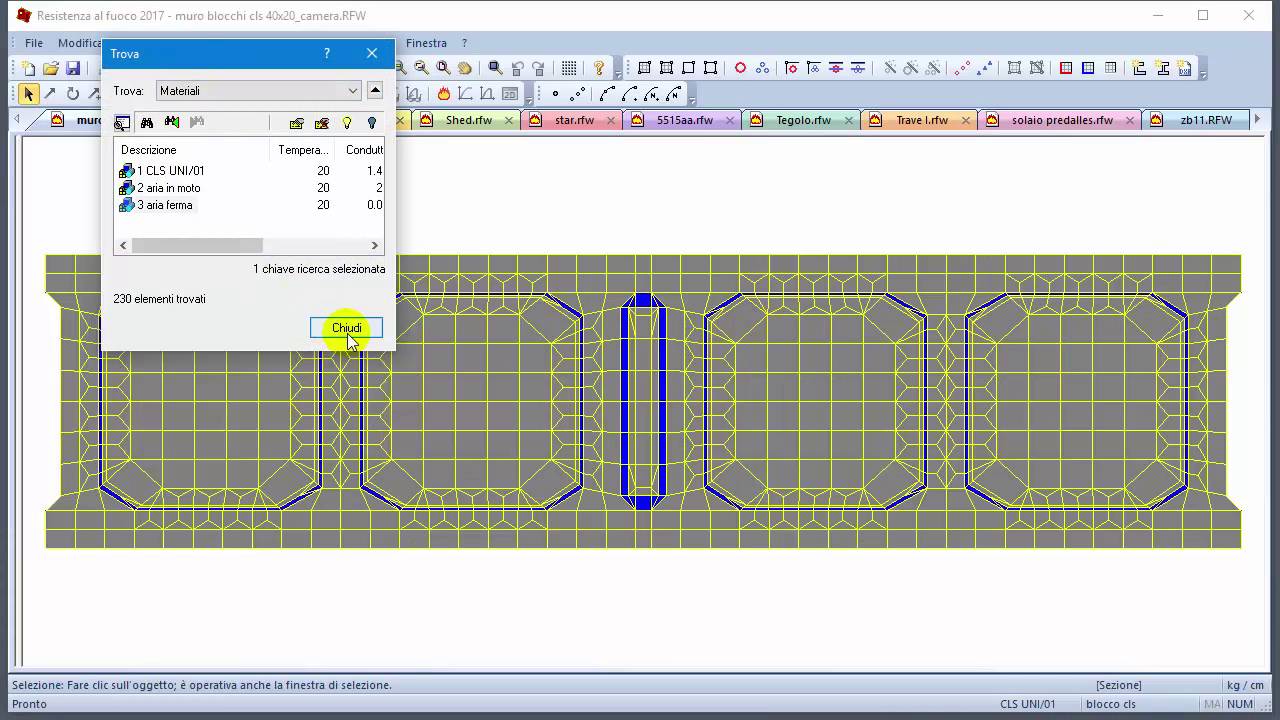
Task: Switch to the star.rfw tab
Action: coord(574,120)
